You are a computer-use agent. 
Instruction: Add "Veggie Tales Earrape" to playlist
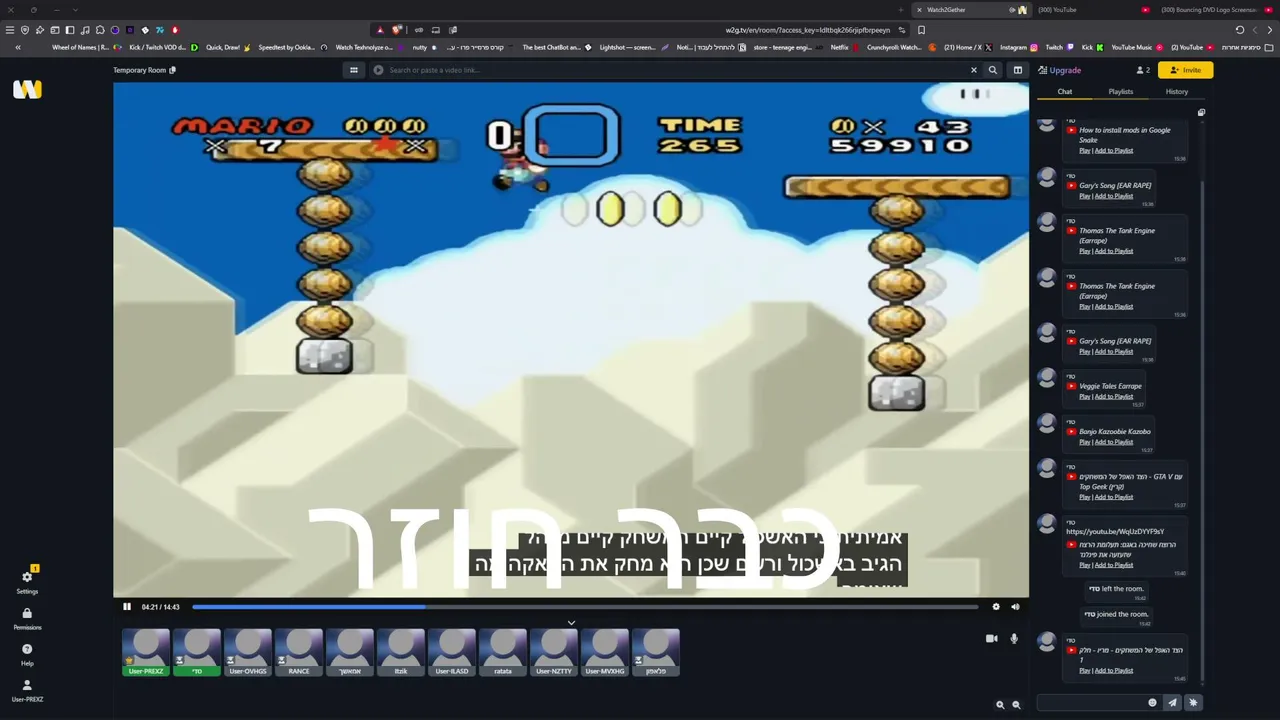(x=1114, y=397)
